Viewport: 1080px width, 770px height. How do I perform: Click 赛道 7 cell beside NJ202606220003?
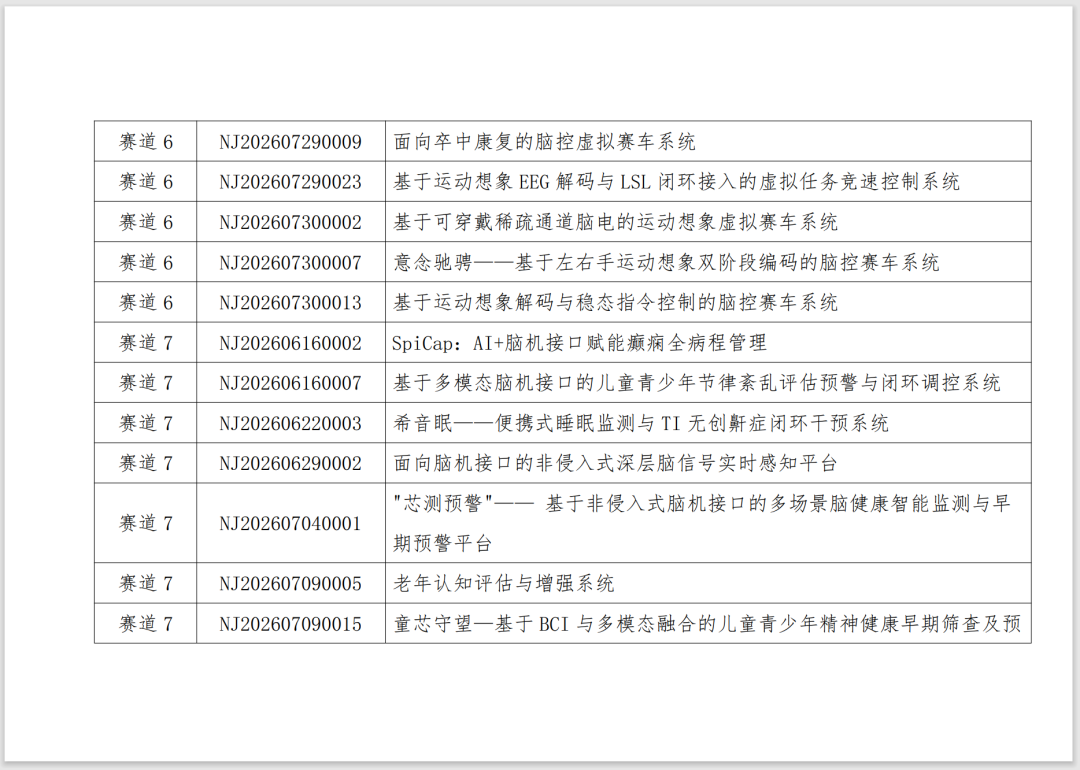click(x=146, y=423)
